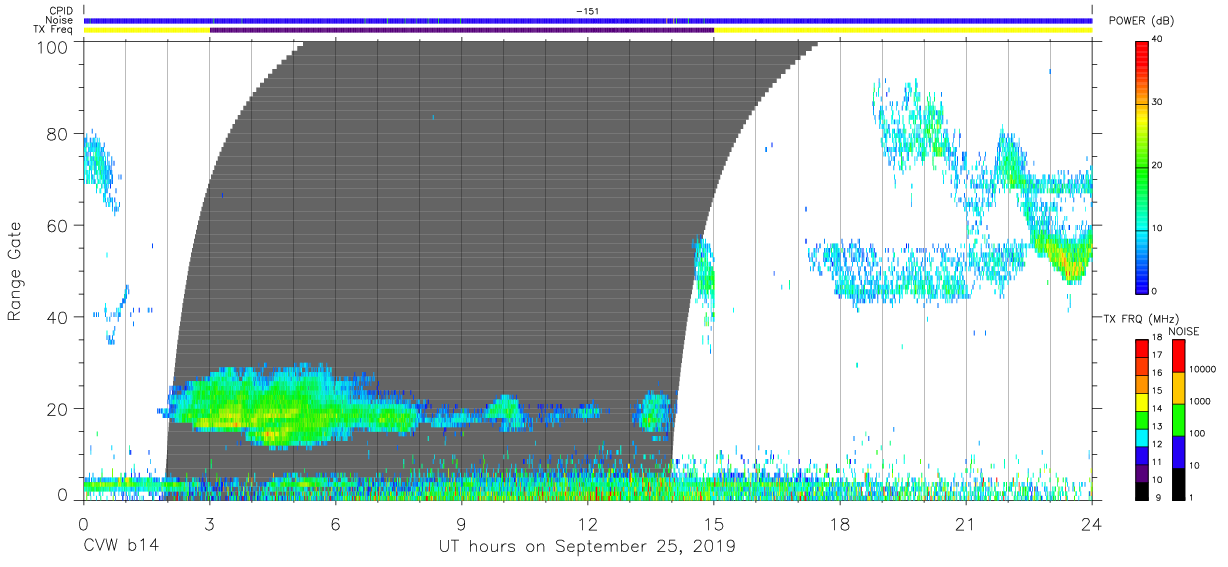Click the TX FRQ (MHz) color scale
This screenshot has height=567, width=1228.
click(1142, 420)
